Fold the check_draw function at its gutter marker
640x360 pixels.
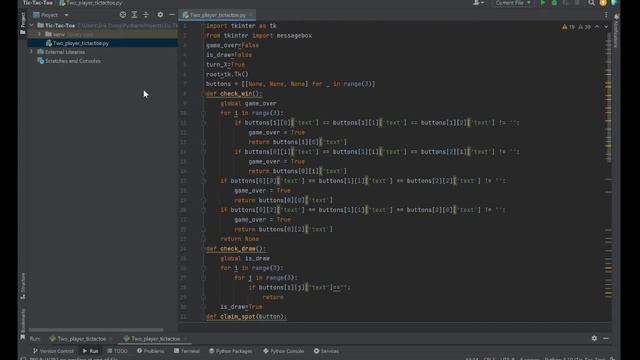click(203, 249)
